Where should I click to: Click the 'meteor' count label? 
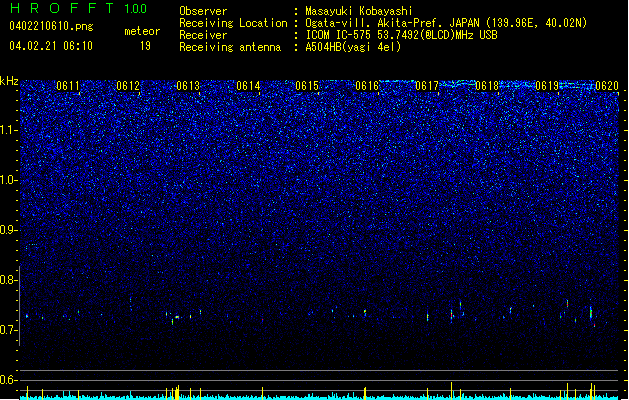click(142, 31)
